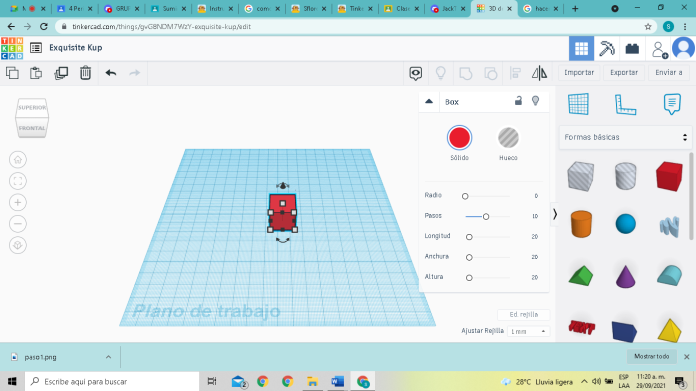Screen dimensions: 696x391
Task: Click the Radio slider handle
Action: [465, 196]
